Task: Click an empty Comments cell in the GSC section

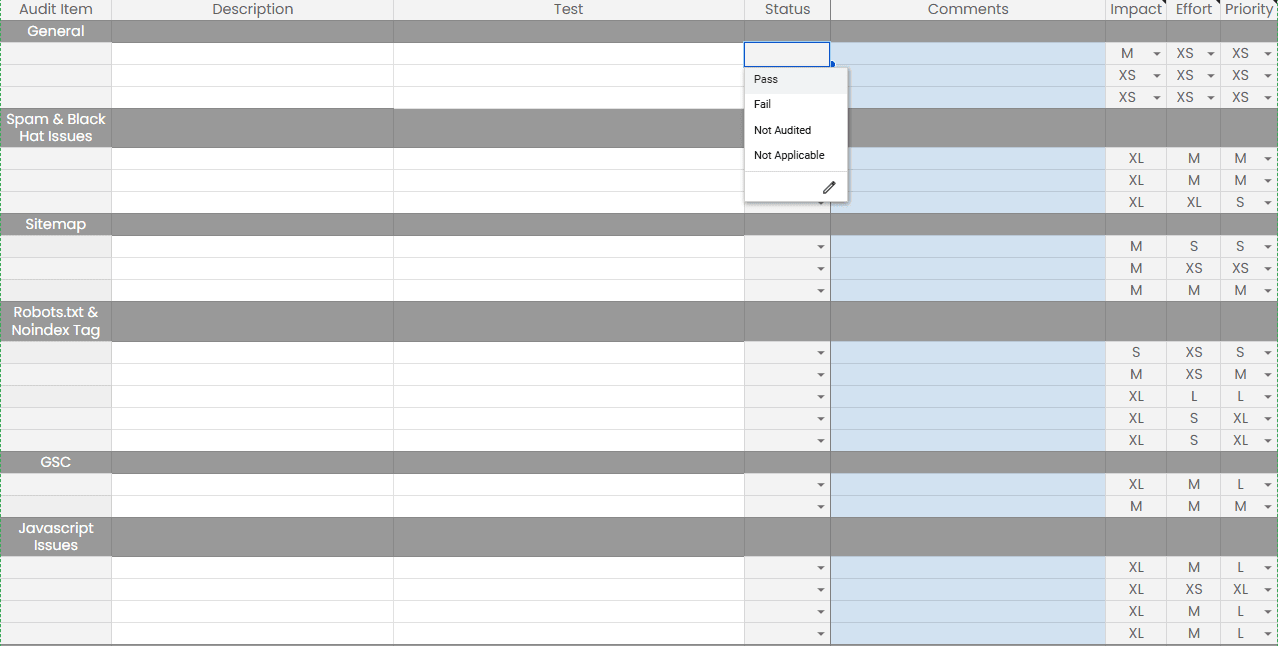Action: (x=967, y=484)
